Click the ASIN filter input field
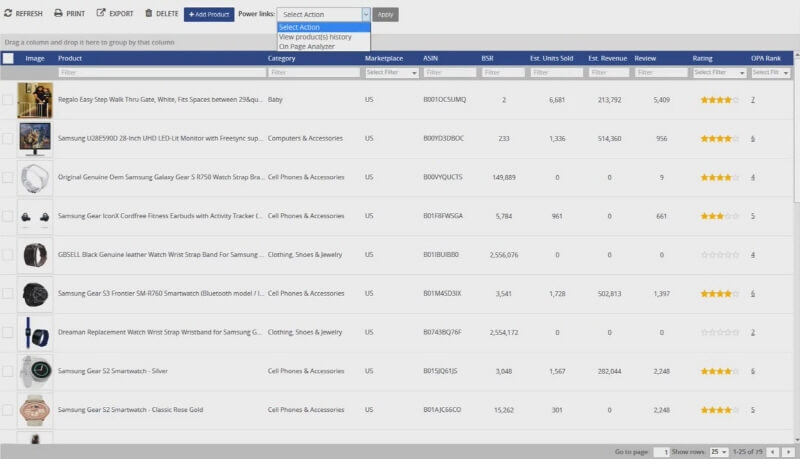Screen dimensions: 800x459 [449, 73]
